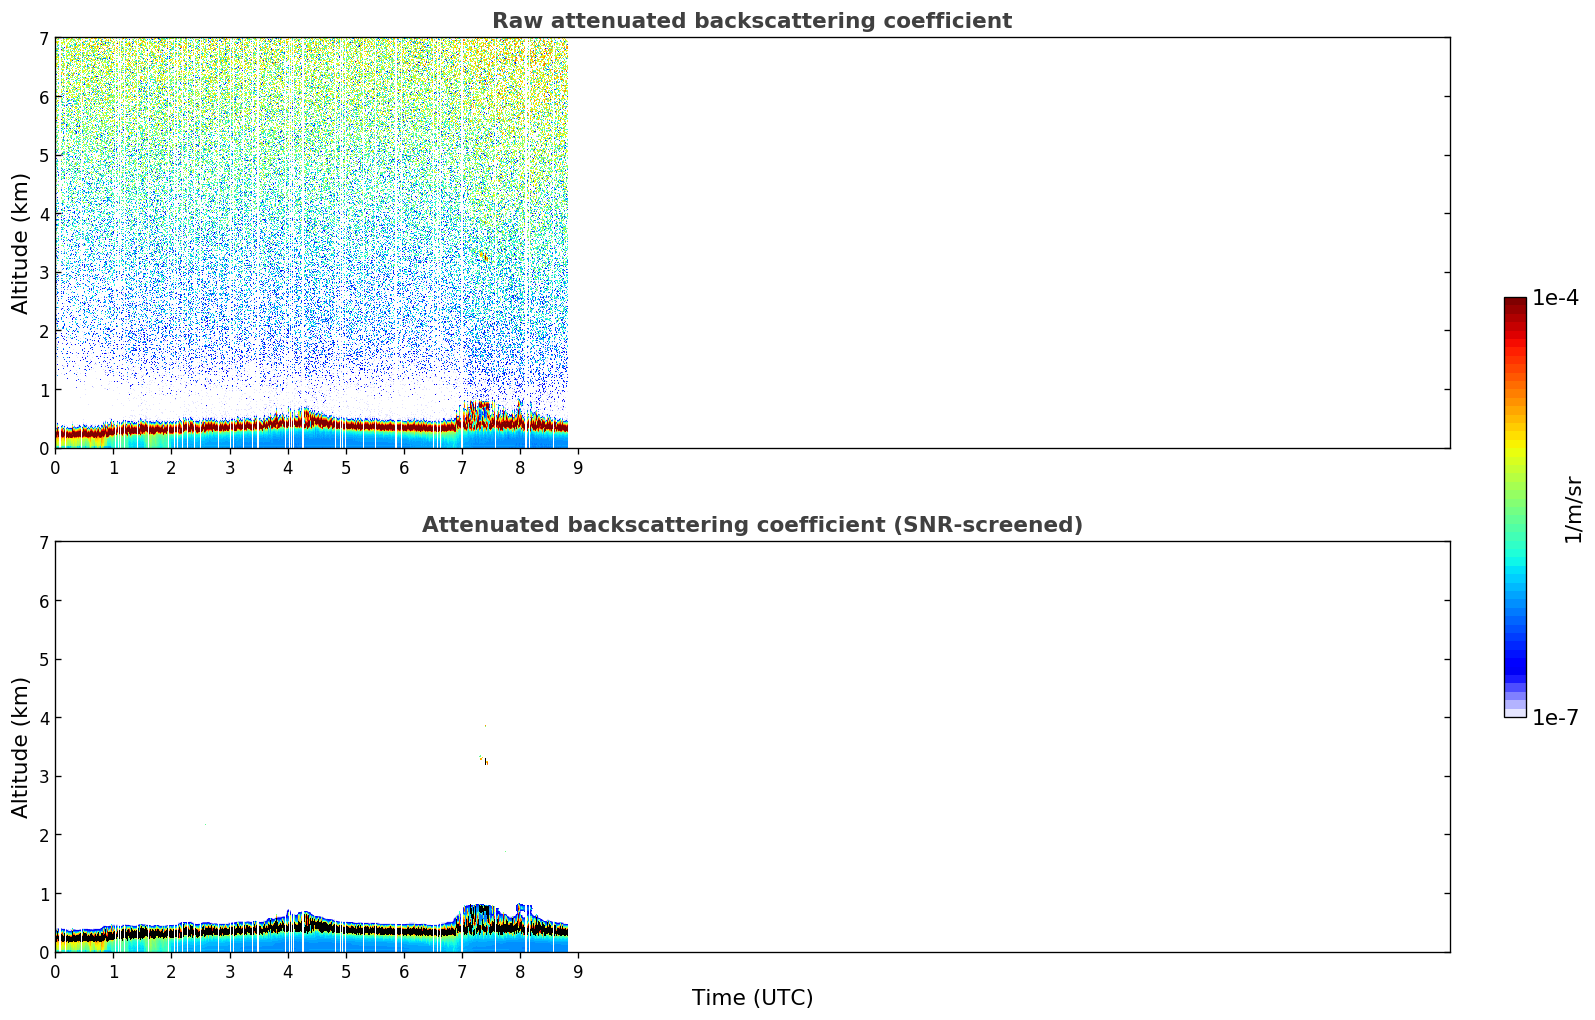
Task: Click x-axis tick '9' on the raw plot
Action: pyautogui.click(x=577, y=467)
